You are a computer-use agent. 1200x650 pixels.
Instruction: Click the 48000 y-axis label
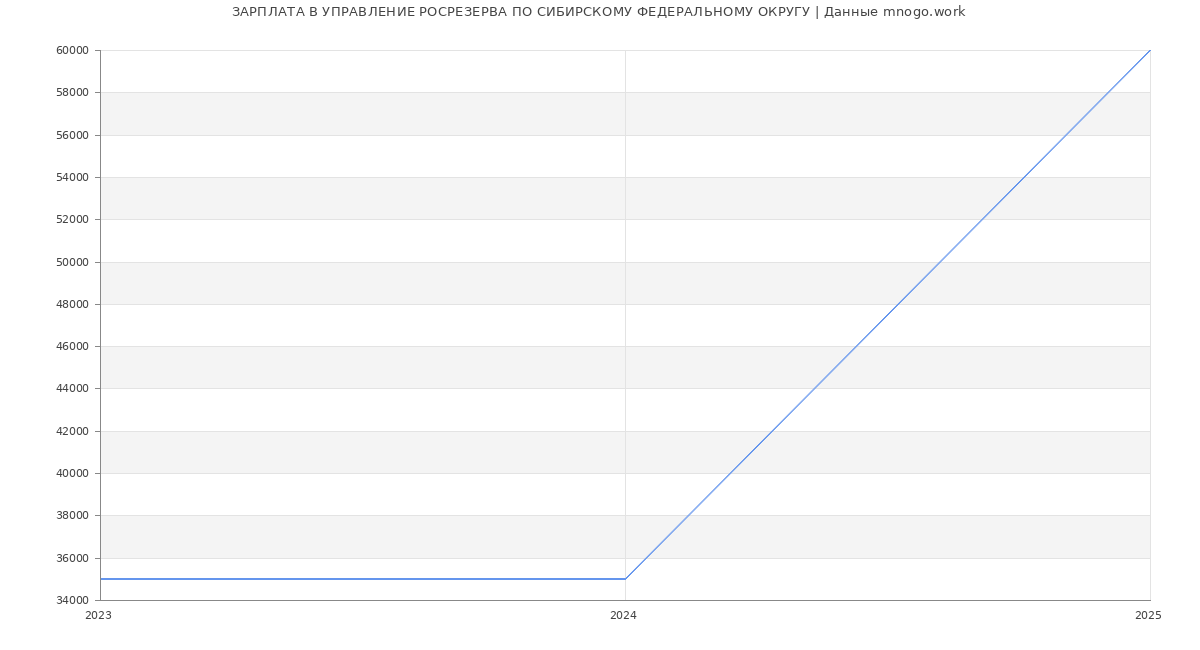(x=72, y=305)
